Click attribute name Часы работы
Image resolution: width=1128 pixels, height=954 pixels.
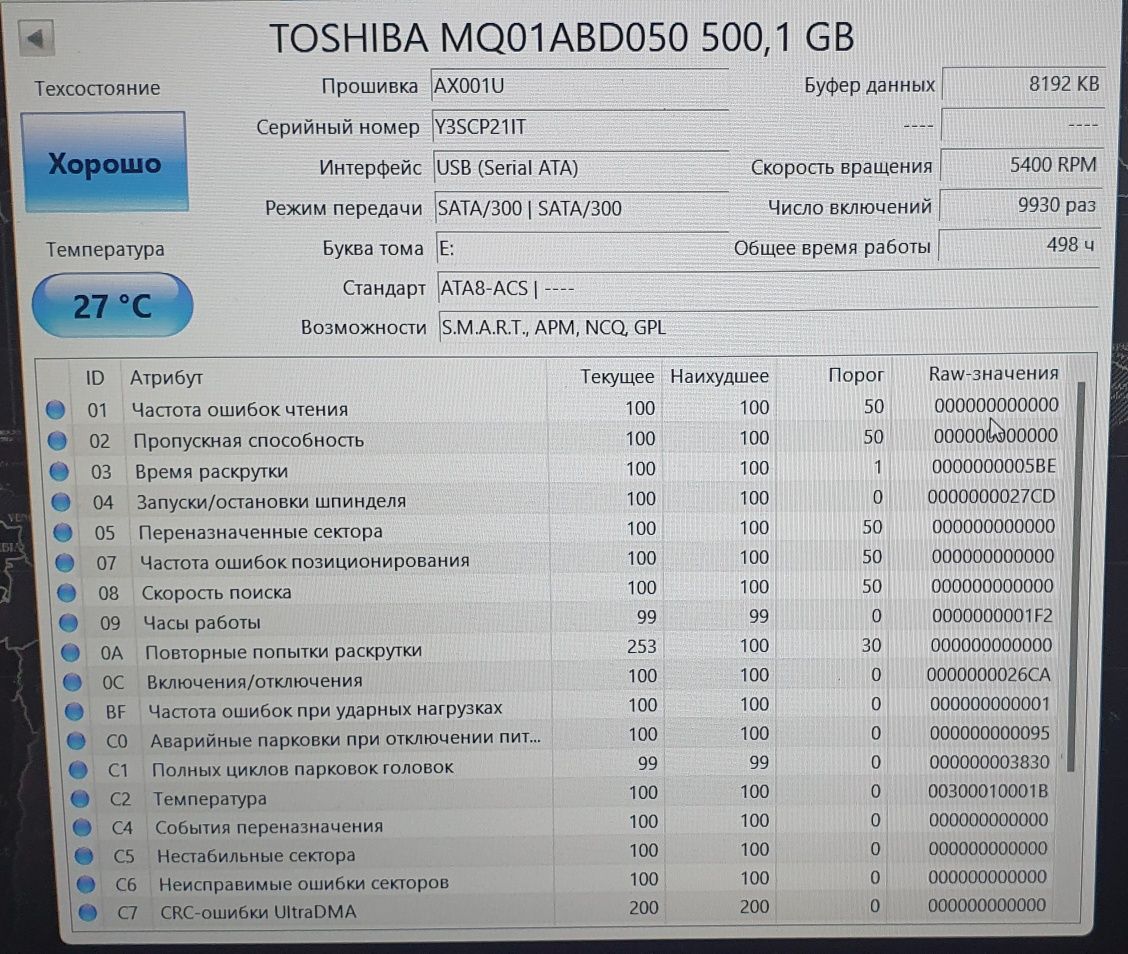click(x=202, y=623)
